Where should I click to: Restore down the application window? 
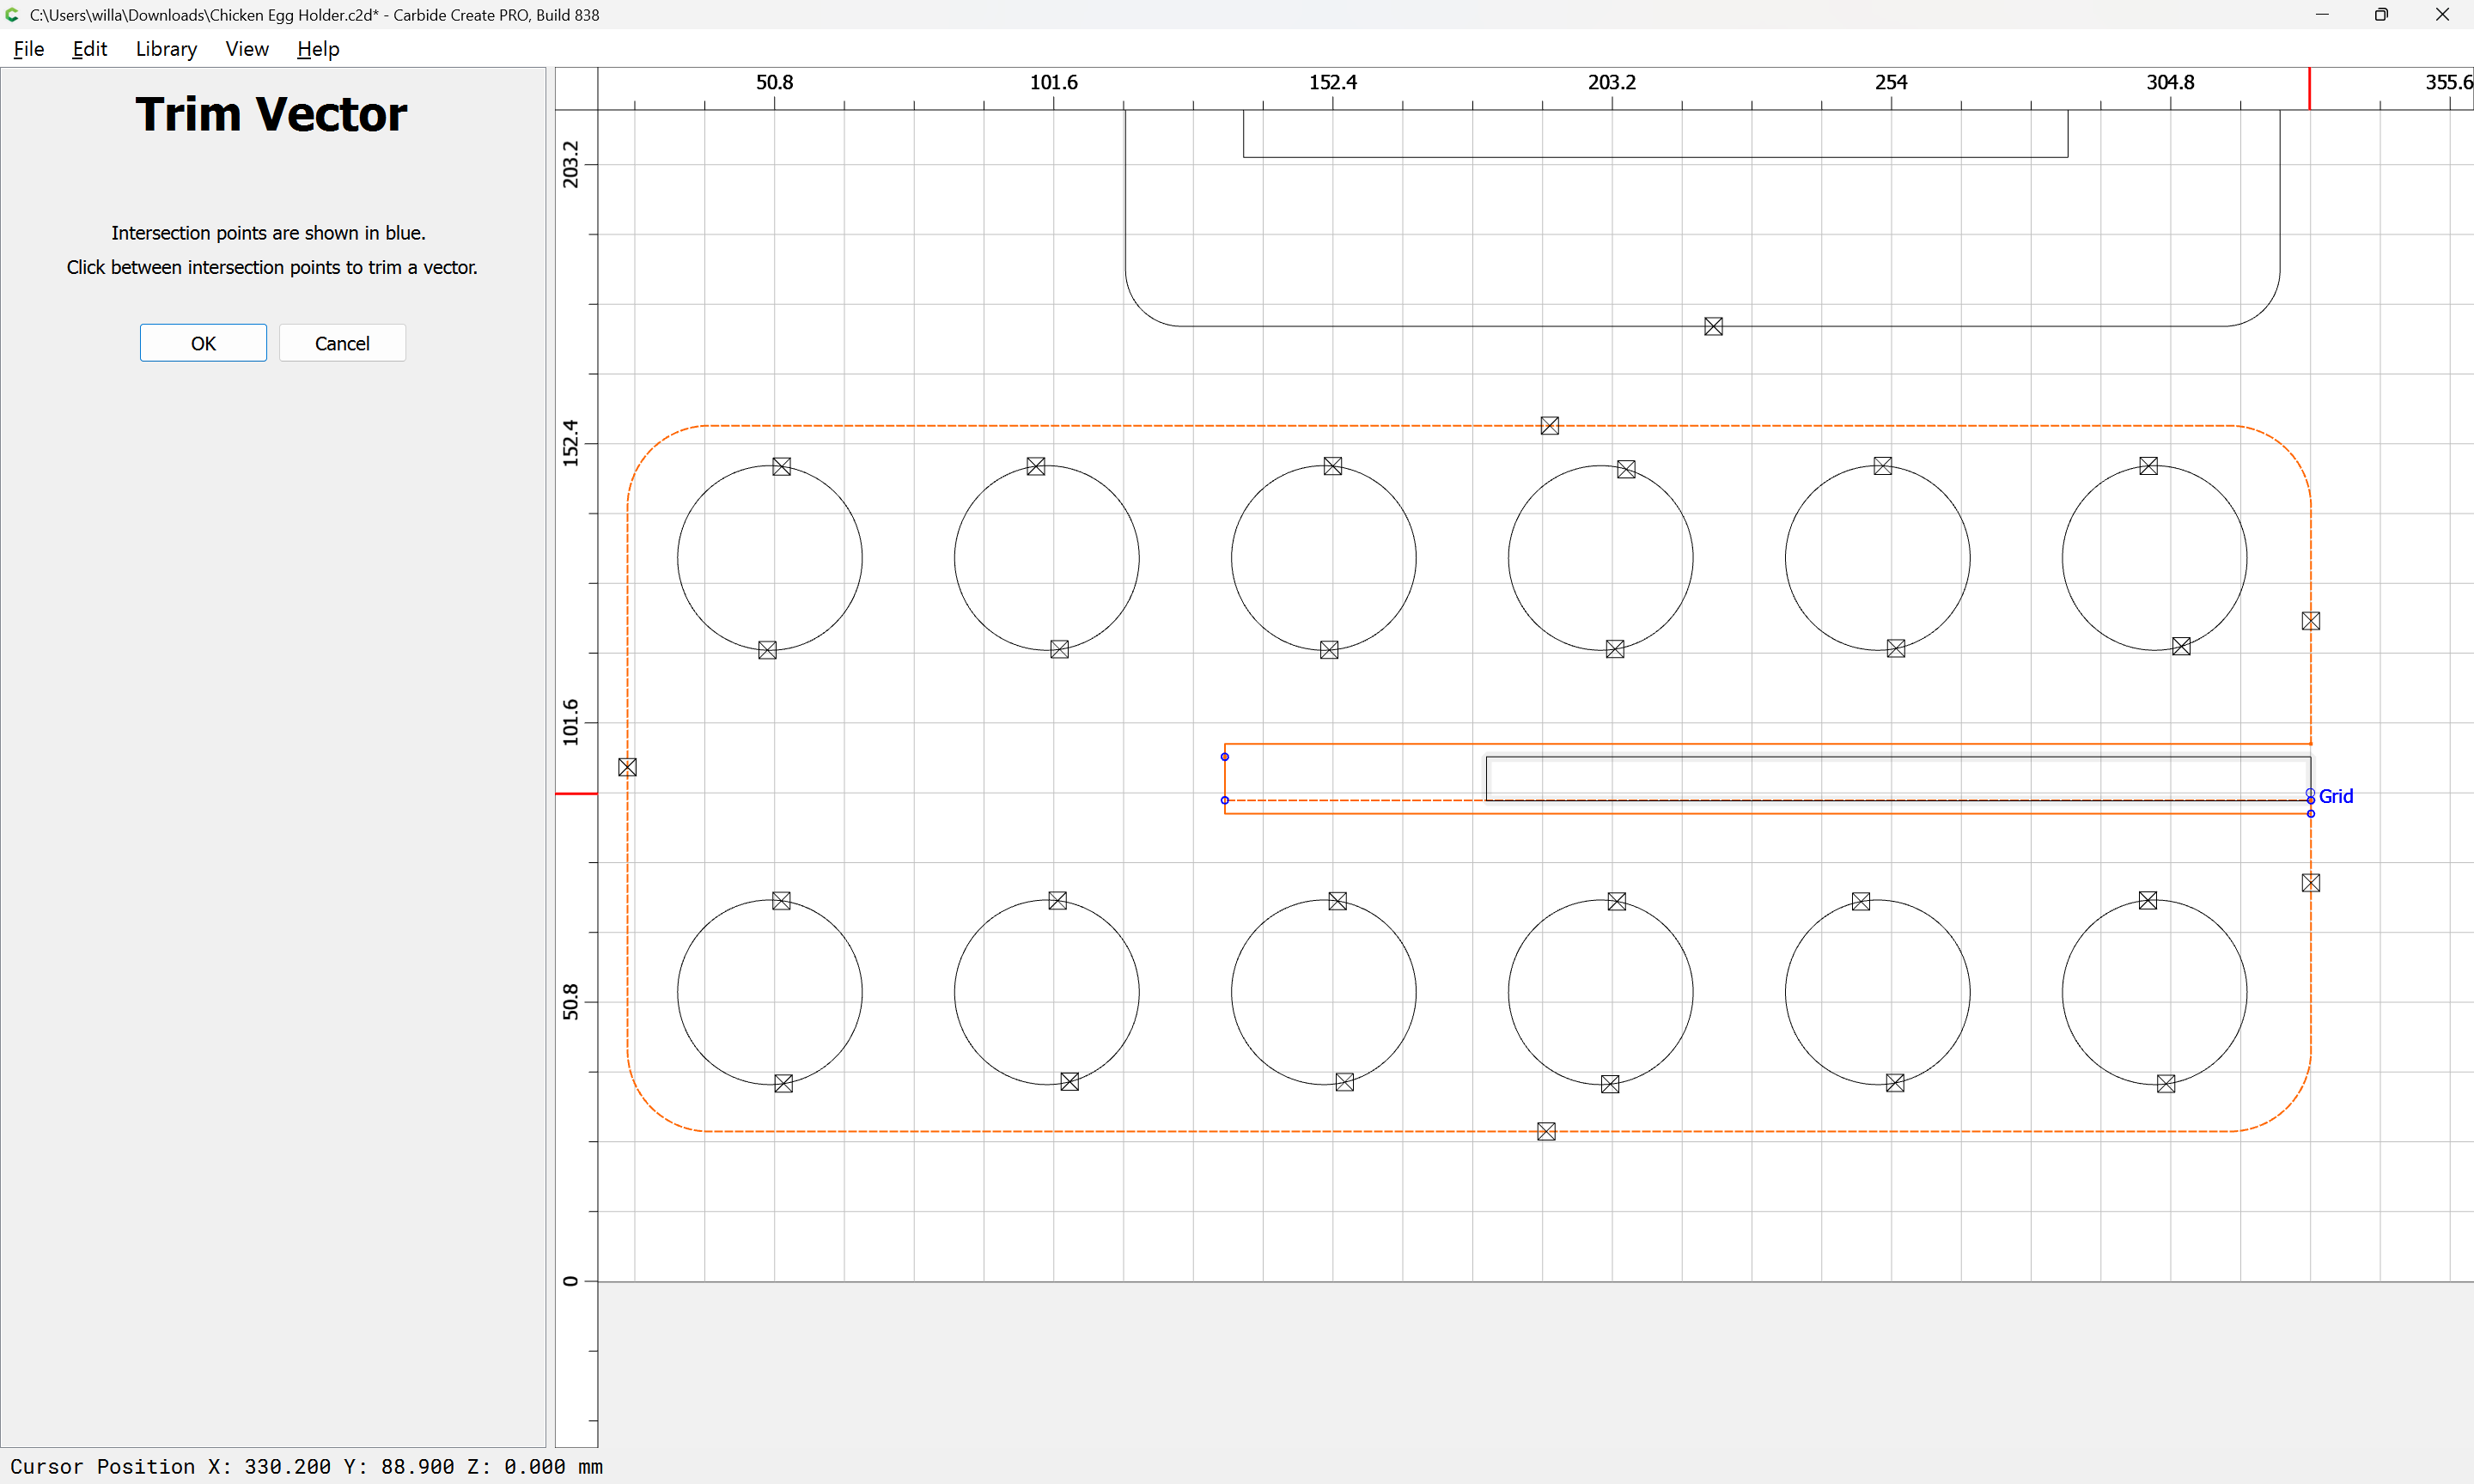coord(2381,15)
